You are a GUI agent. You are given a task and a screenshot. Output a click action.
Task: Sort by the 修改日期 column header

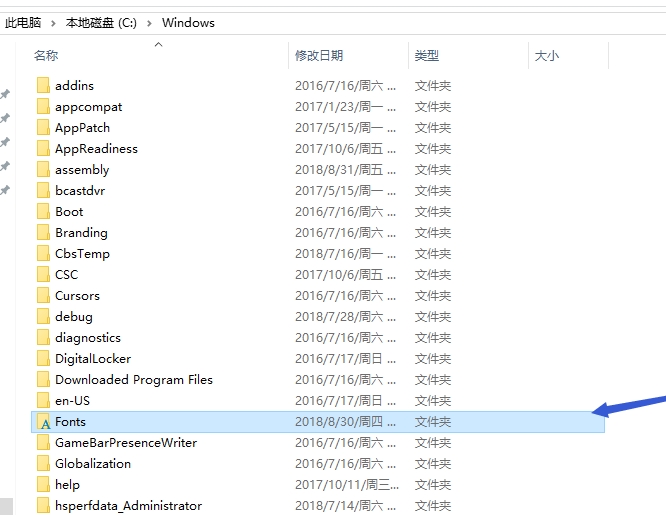(319, 55)
